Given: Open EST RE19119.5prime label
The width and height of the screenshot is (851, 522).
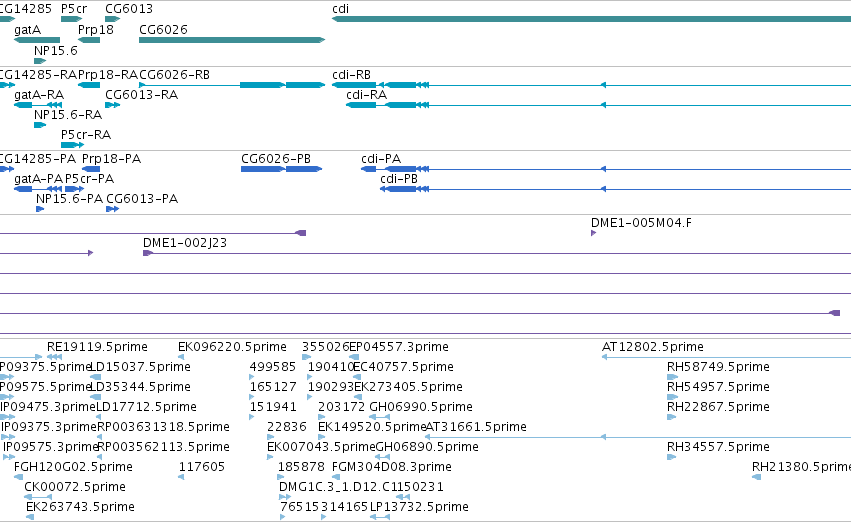Looking at the screenshot, I should click(x=97, y=347).
